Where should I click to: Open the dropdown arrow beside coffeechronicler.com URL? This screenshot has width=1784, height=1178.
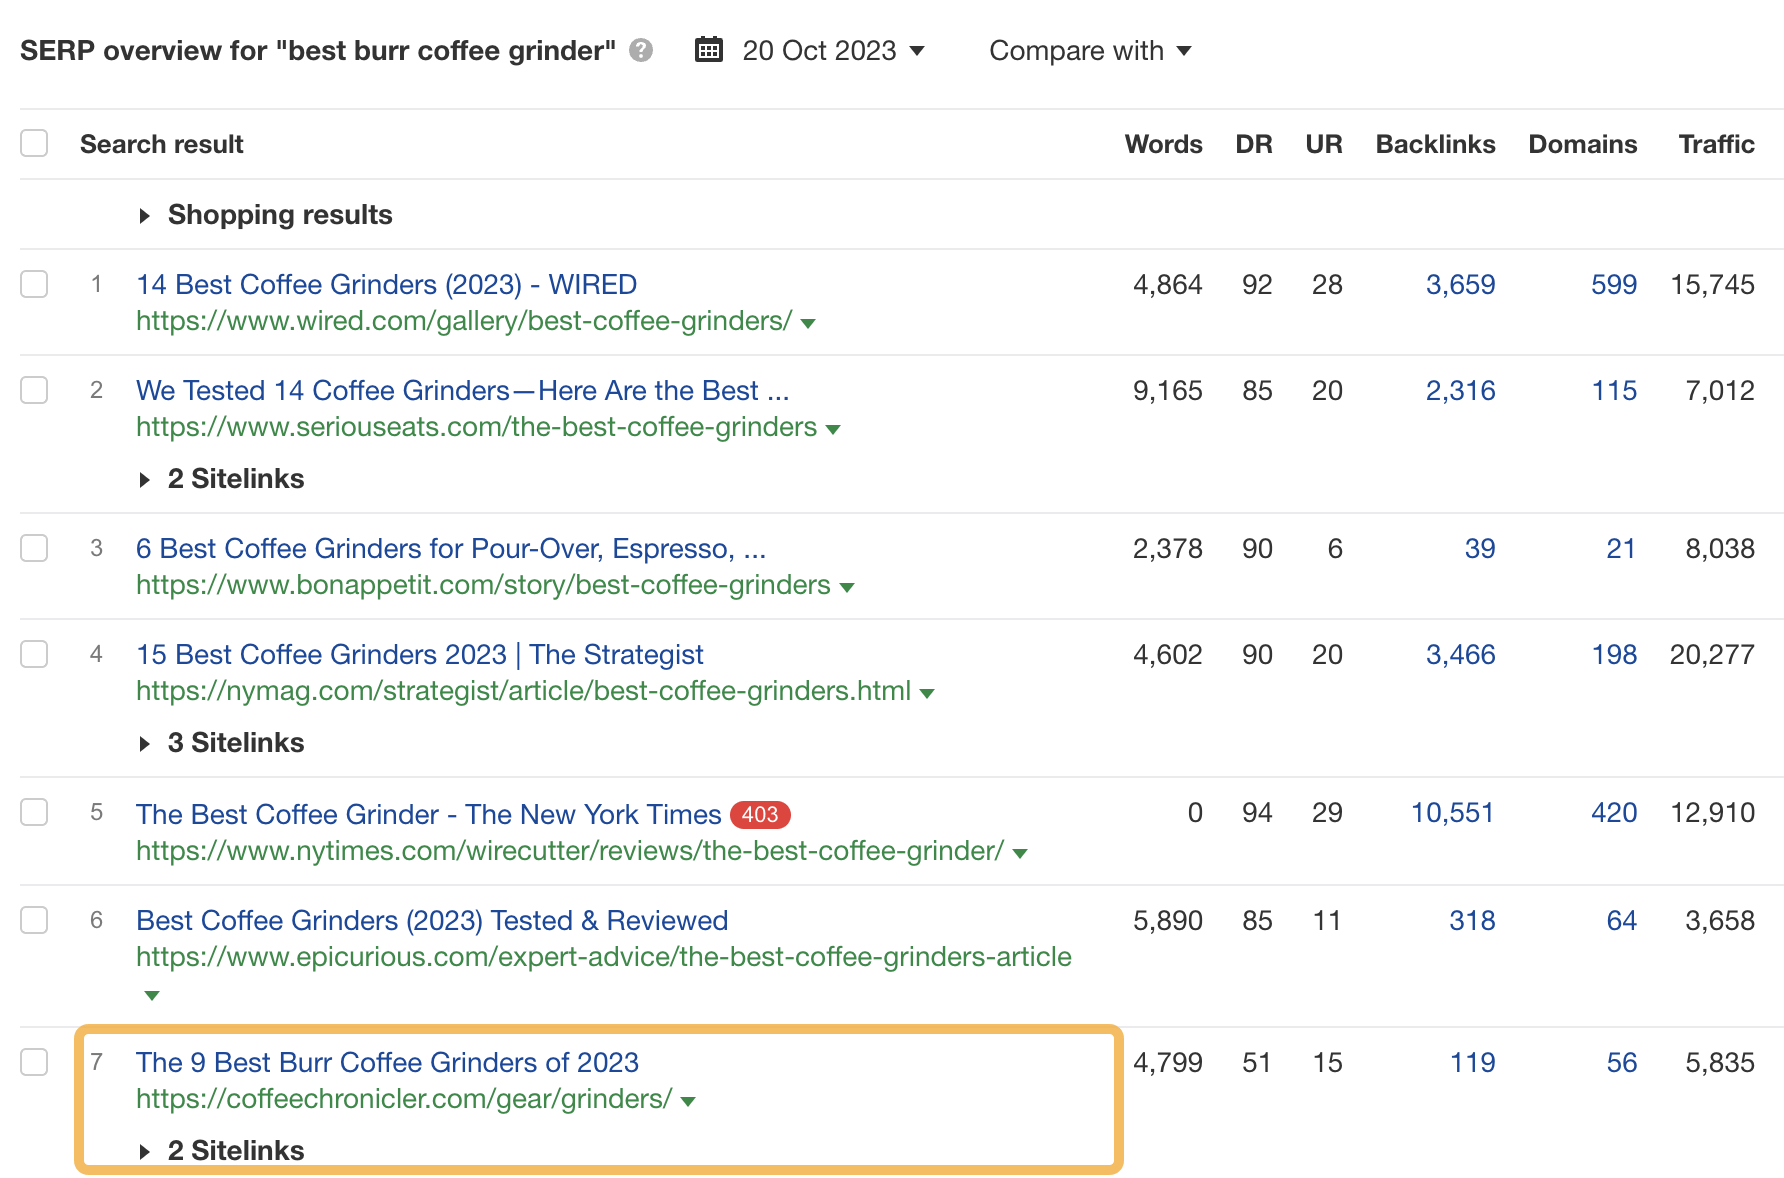(x=687, y=1100)
